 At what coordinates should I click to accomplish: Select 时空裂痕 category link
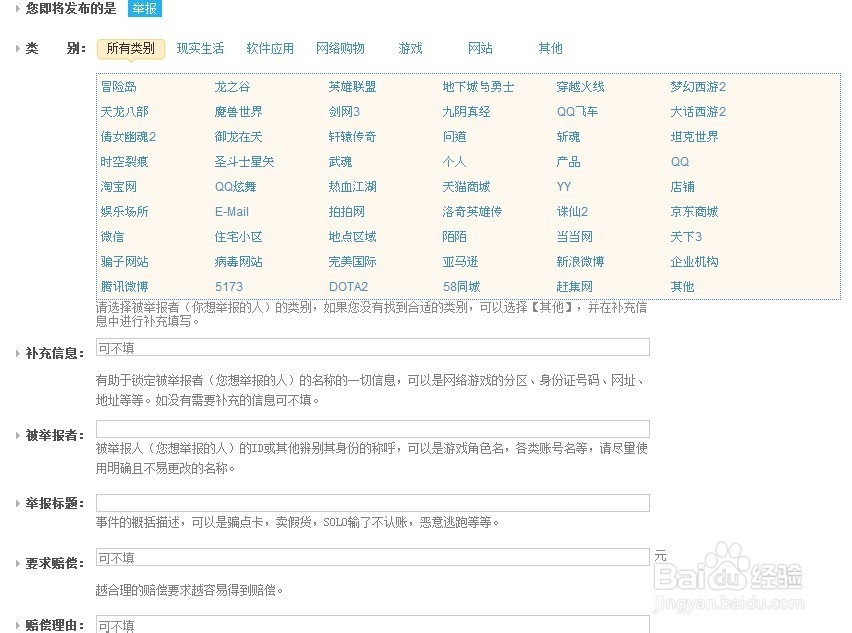tap(124, 162)
